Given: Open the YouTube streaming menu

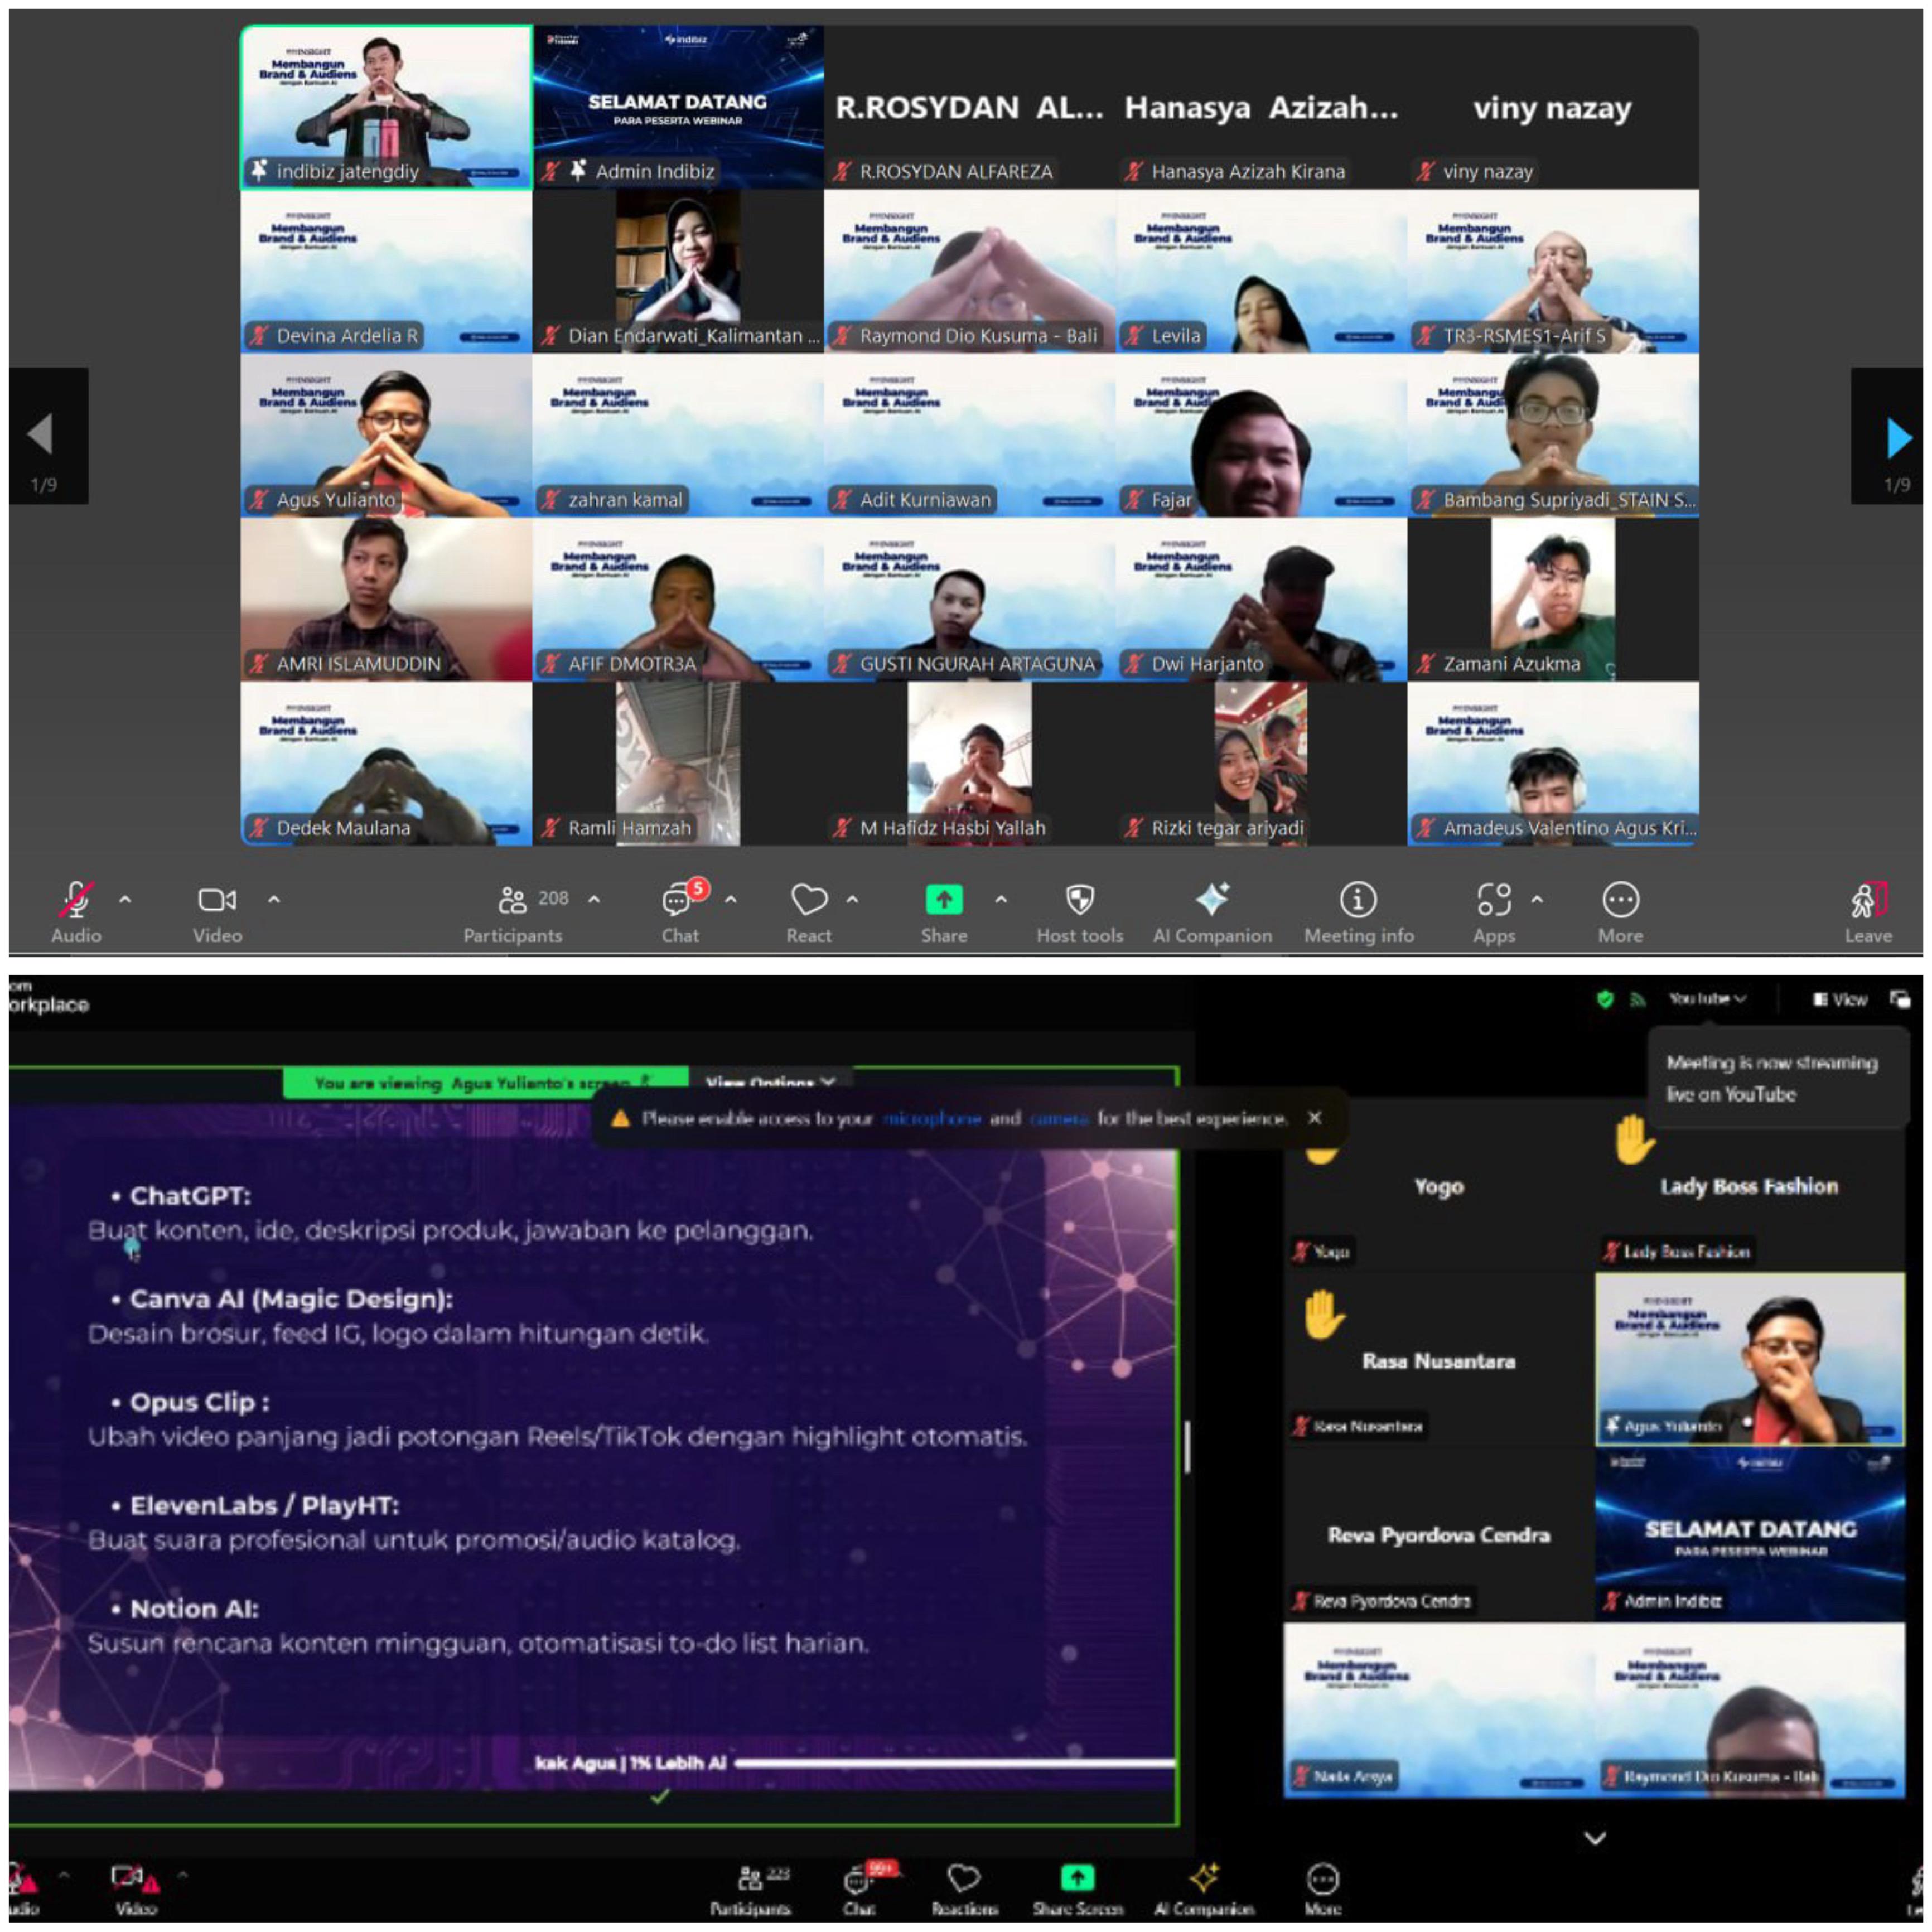Looking at the screenshot, I should tap(1706, 998).
